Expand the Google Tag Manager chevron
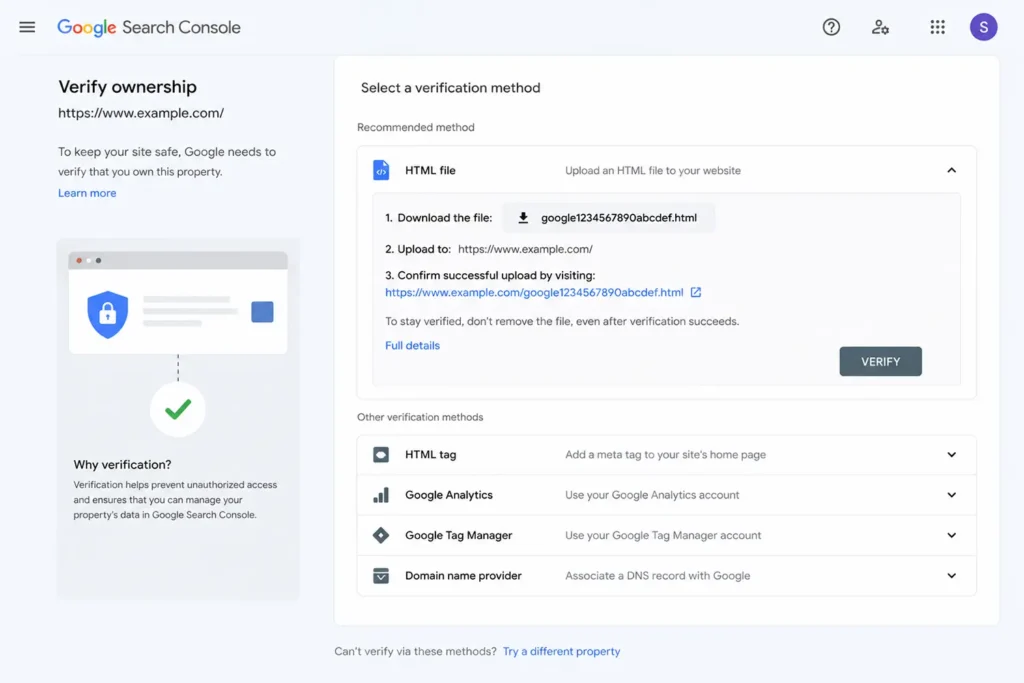1024x683 pixels. [952, 535]
